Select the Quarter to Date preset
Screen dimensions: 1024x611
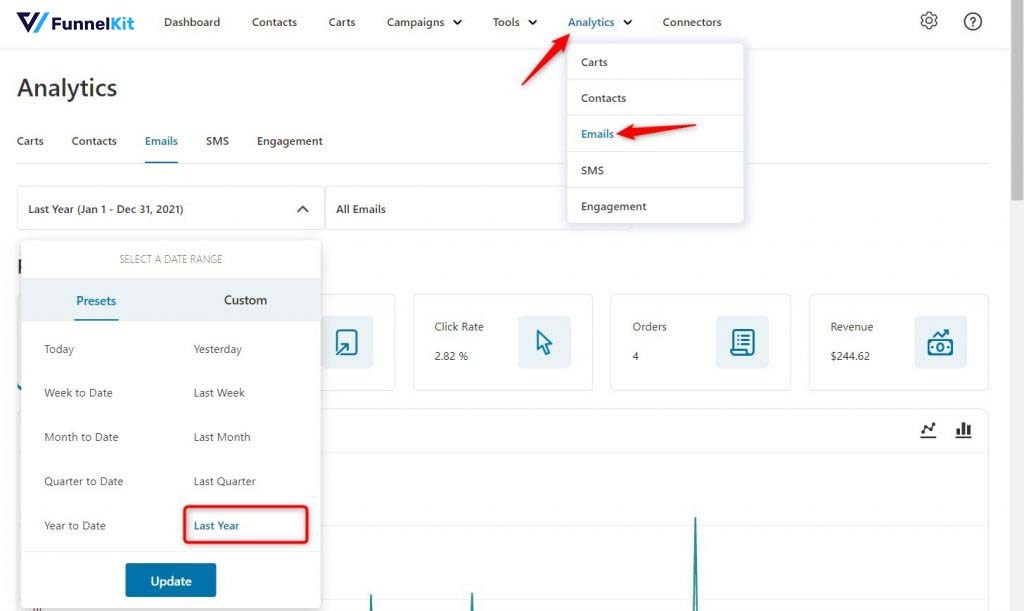84,481
